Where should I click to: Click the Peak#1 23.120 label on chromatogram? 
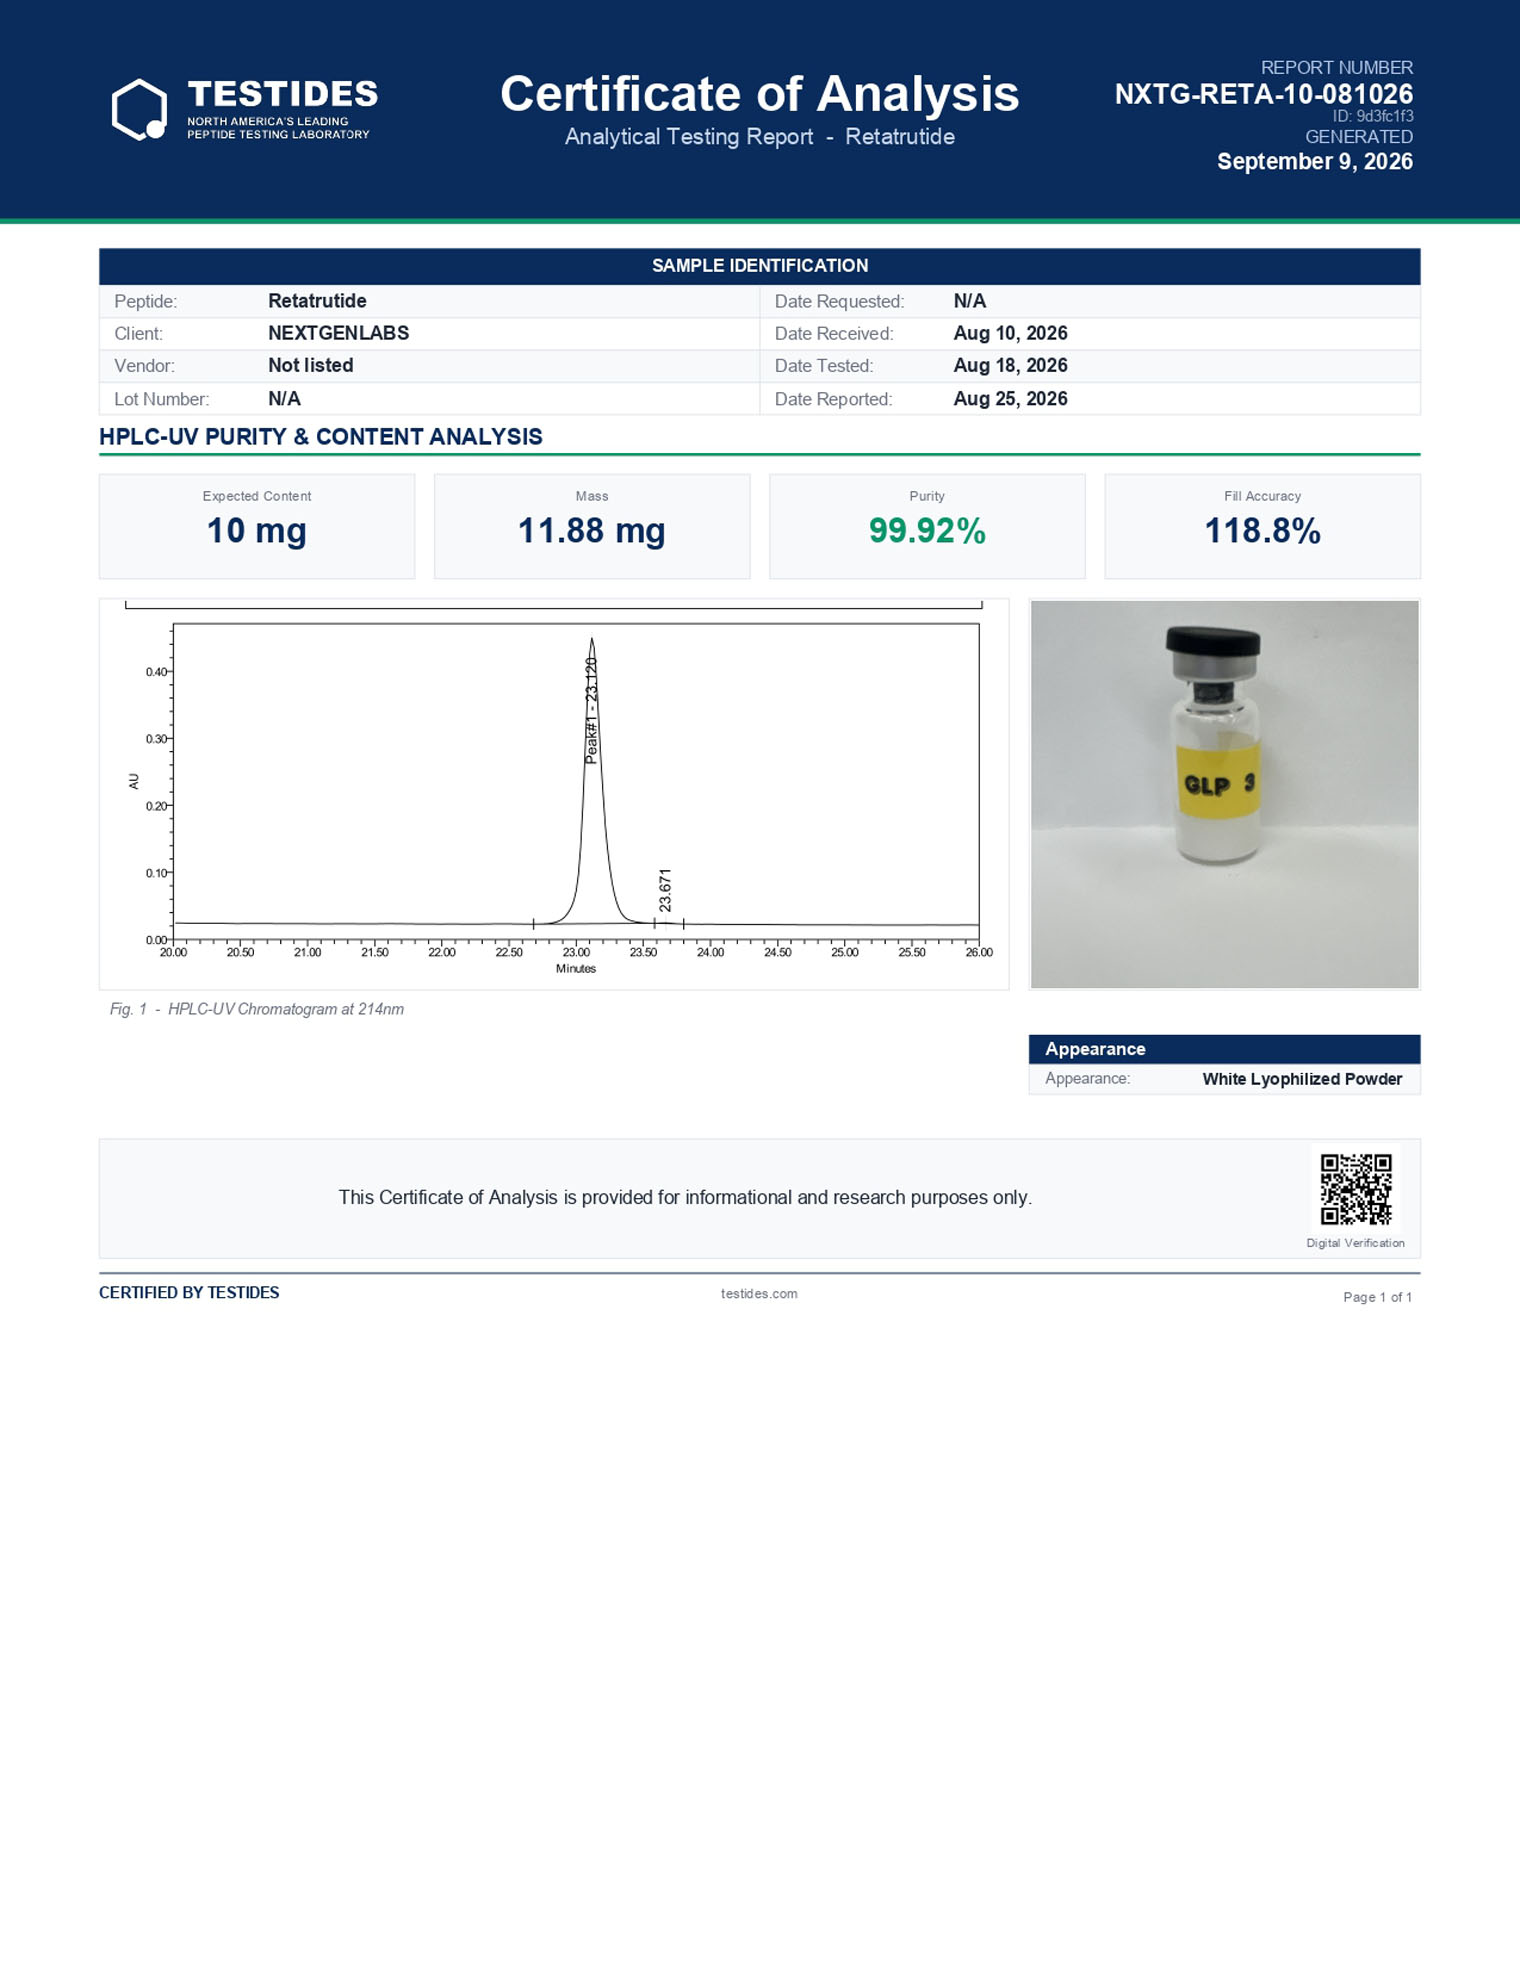[x=591, y=710]
